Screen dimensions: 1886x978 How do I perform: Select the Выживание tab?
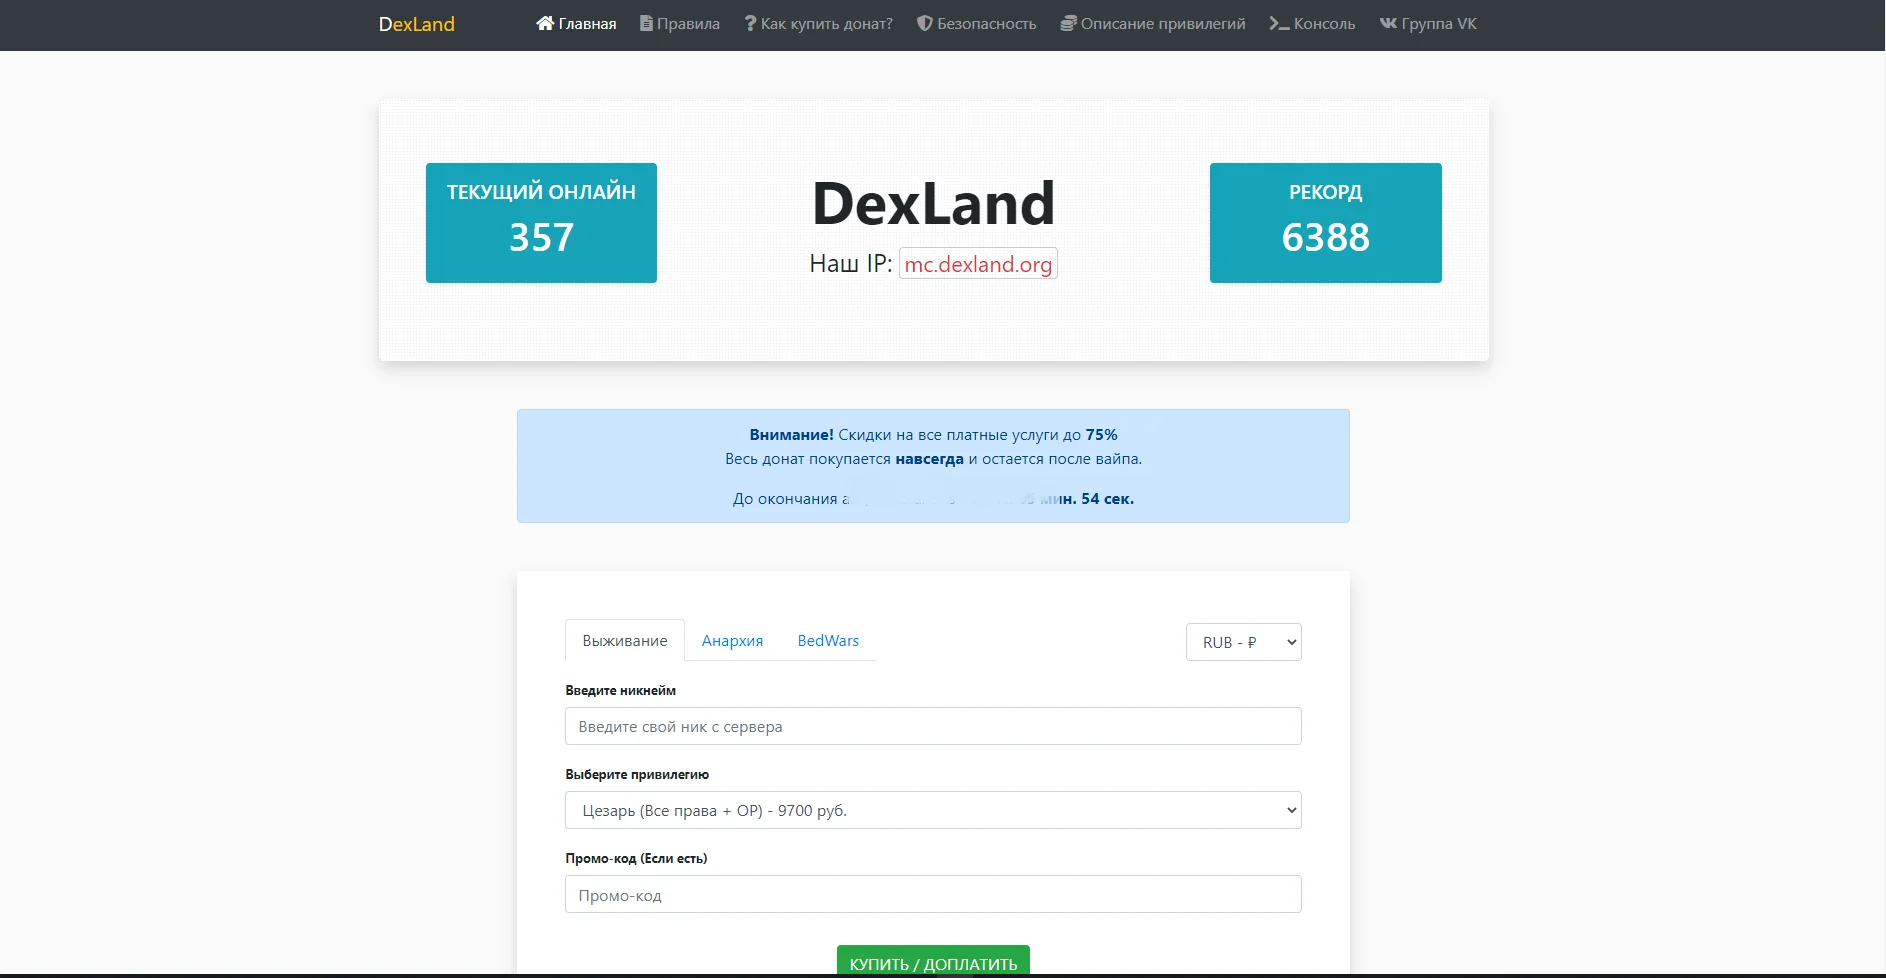625,641
